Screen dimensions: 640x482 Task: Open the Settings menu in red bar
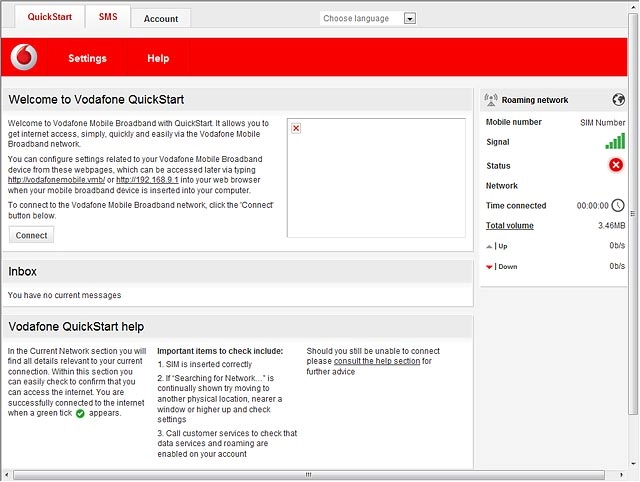[87, 58]
